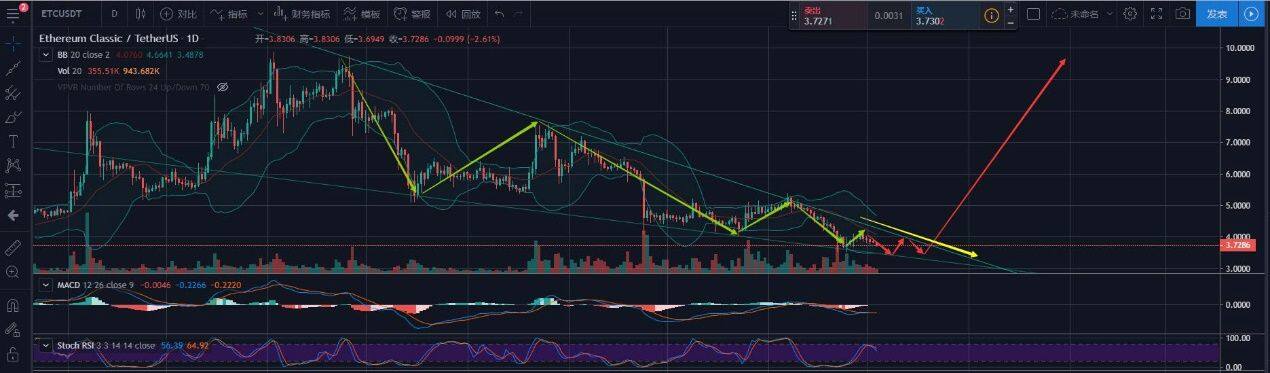Create an alert with 警报 button
1270x373 pixels.
(x=413, y=14)
